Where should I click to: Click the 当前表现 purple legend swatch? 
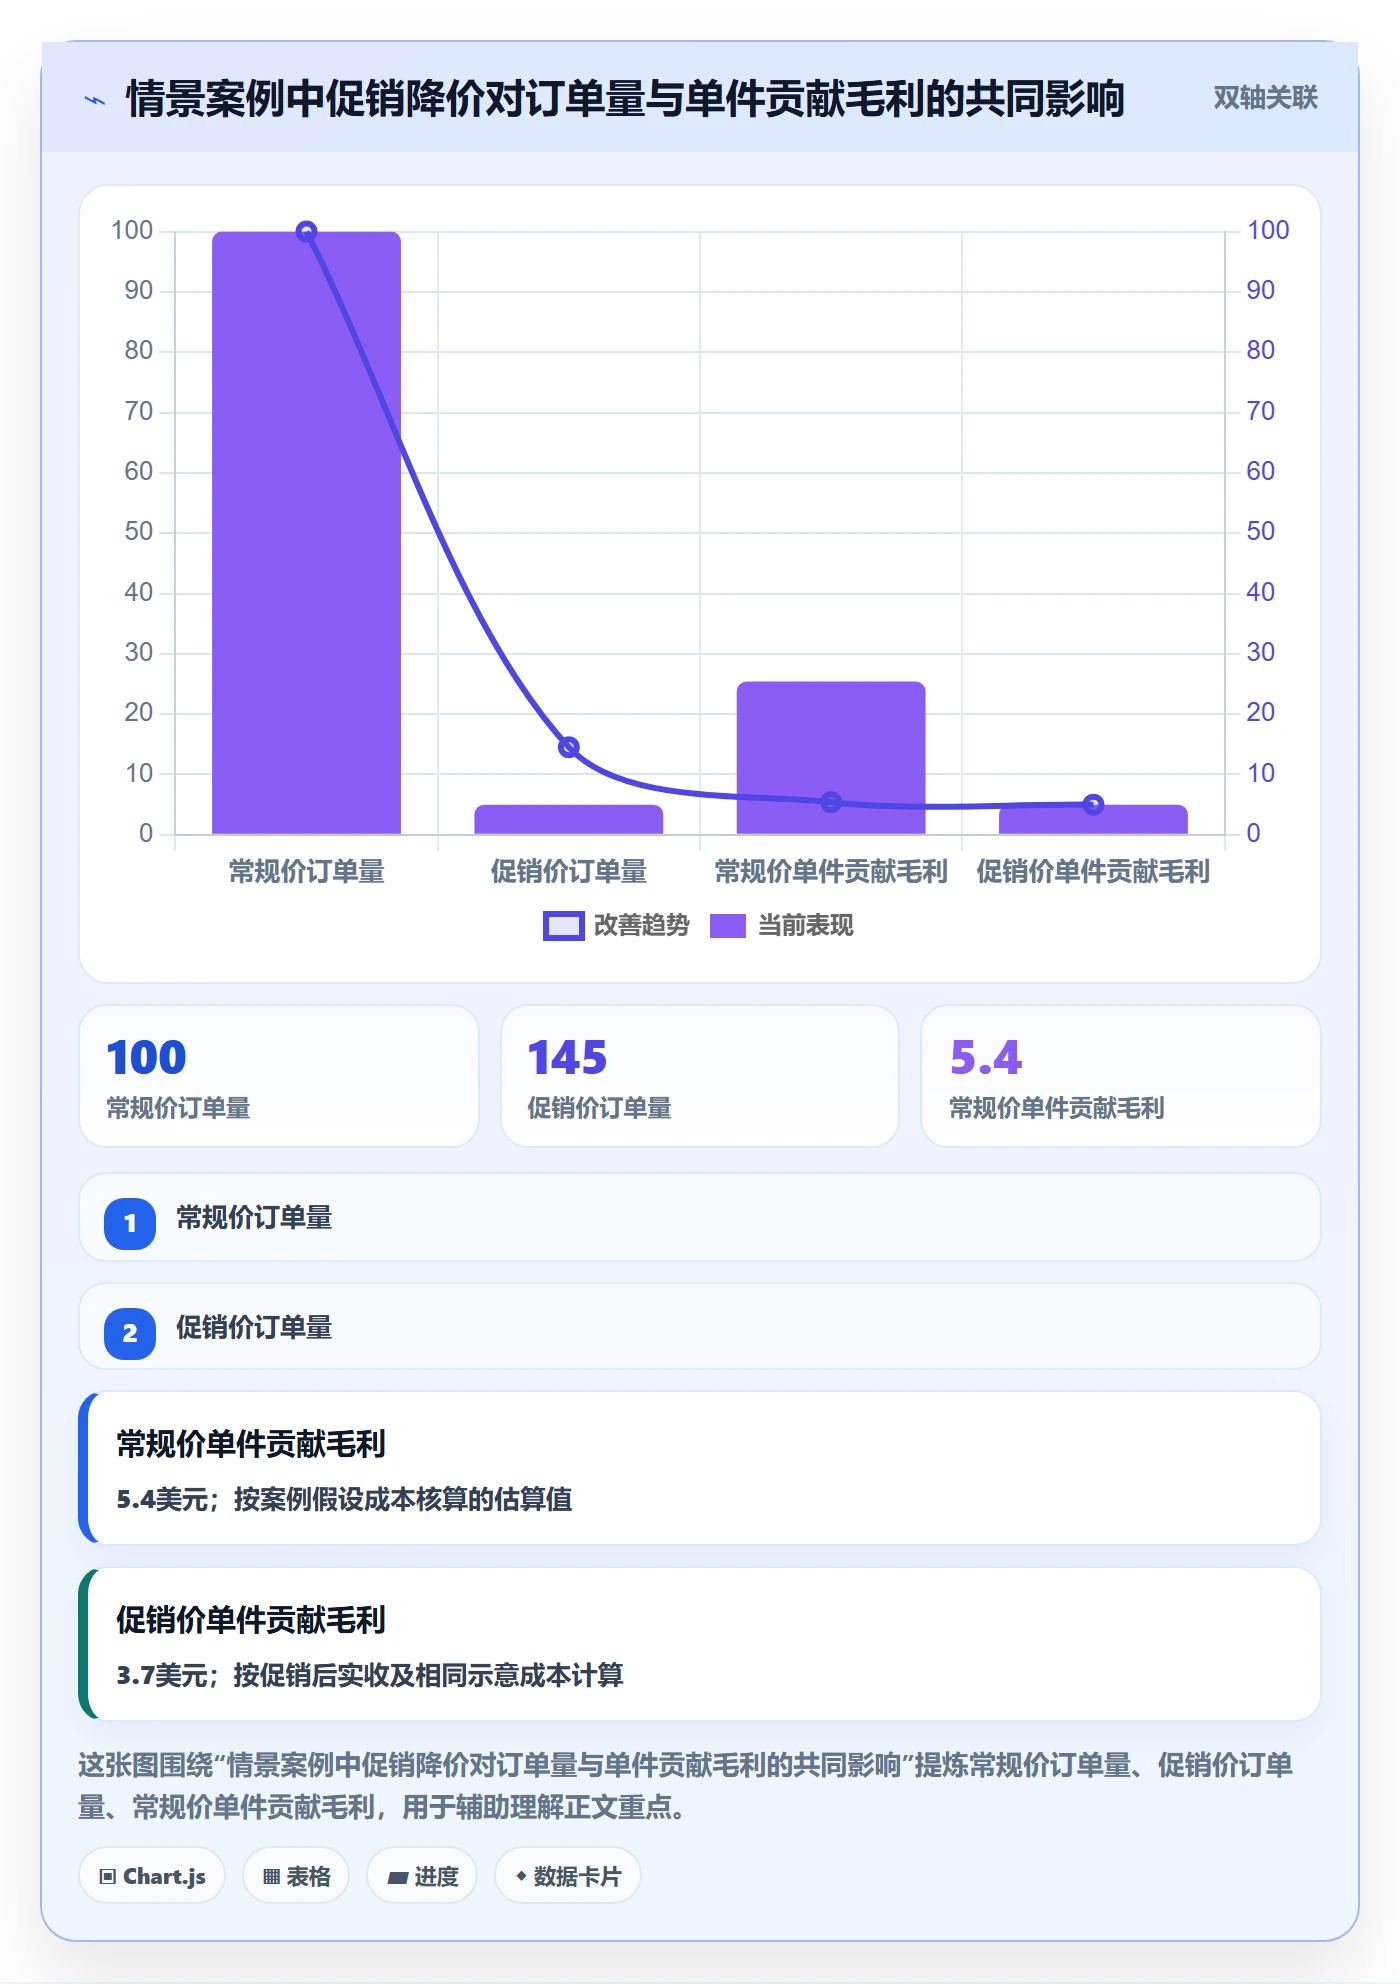[728, 926]
